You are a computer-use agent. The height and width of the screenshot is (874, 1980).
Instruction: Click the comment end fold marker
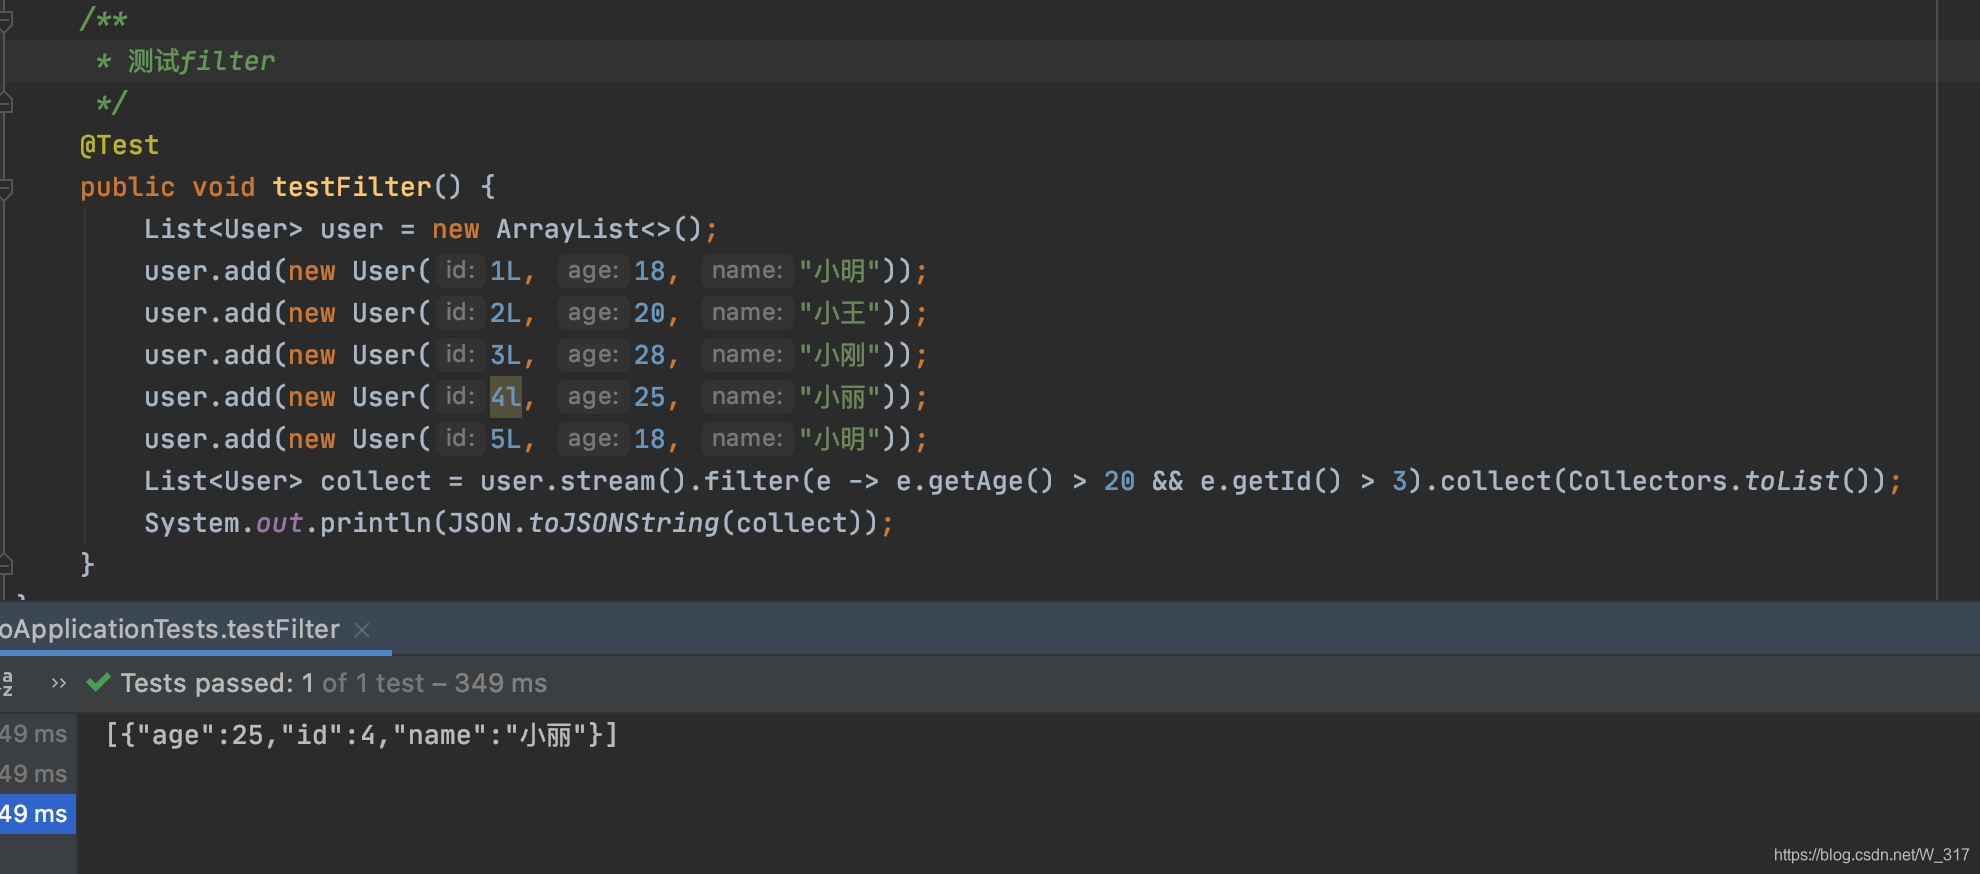click(6, 103)
